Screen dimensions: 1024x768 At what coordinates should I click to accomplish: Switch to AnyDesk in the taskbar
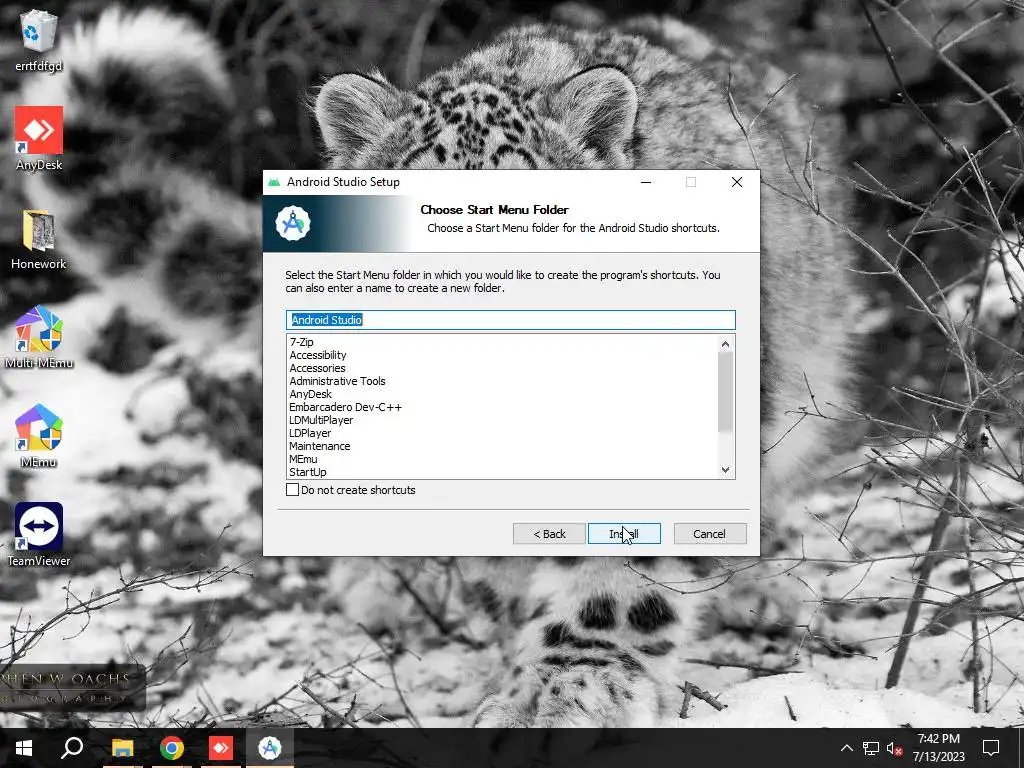coord(221,748)
